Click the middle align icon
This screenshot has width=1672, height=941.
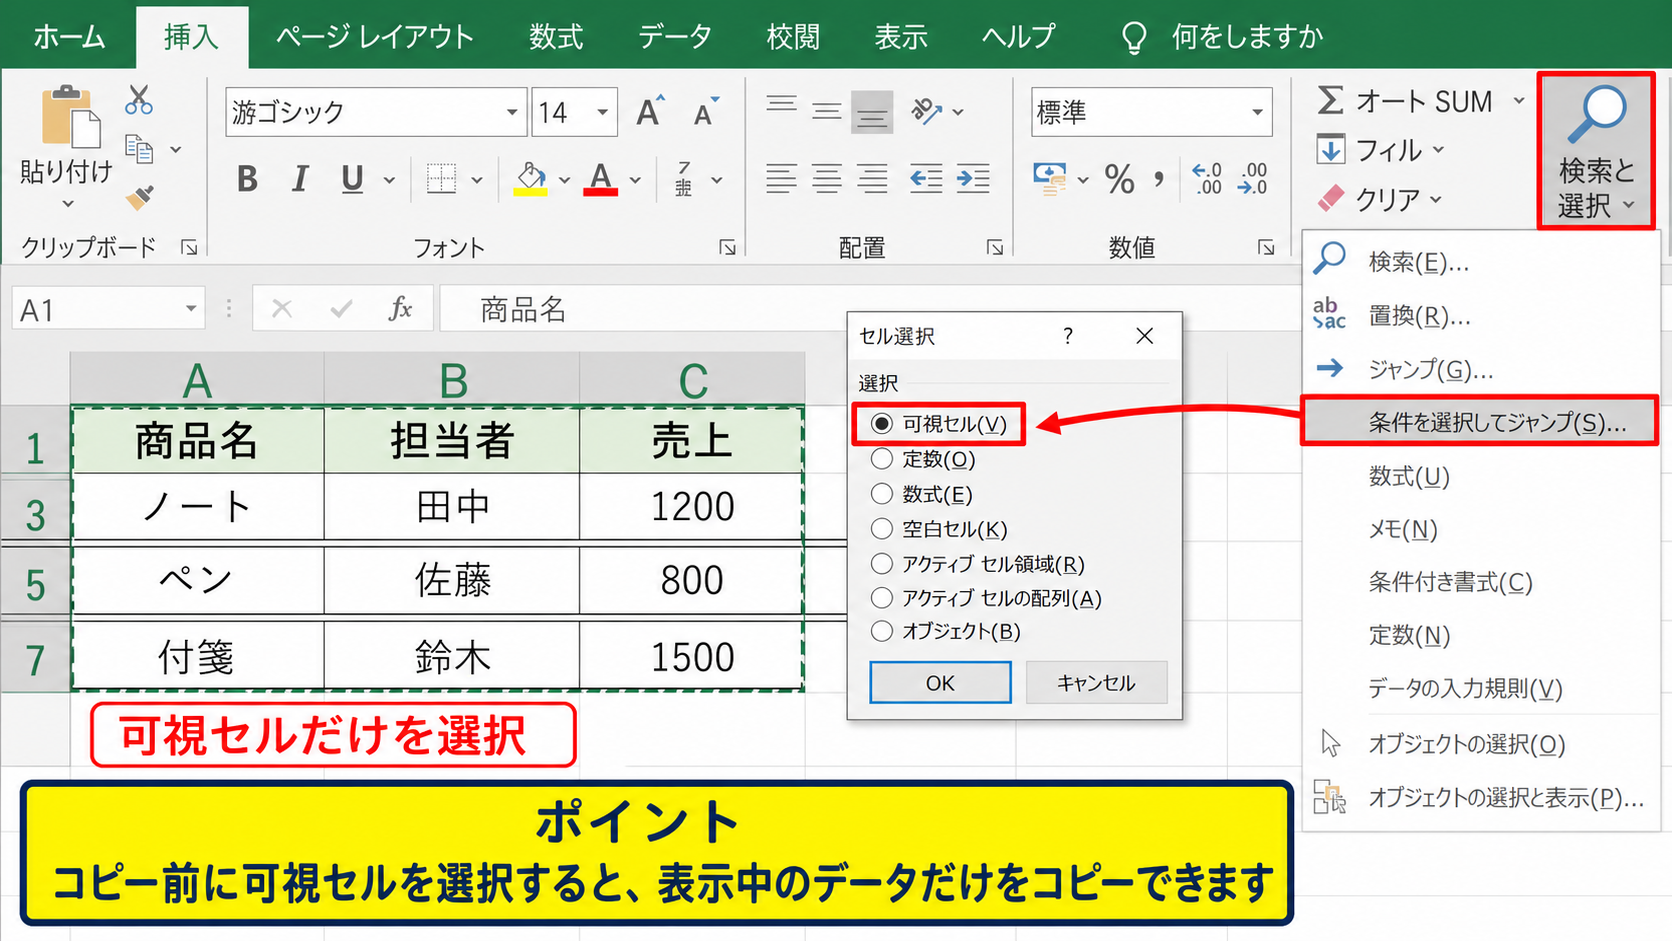click(827, 111)
